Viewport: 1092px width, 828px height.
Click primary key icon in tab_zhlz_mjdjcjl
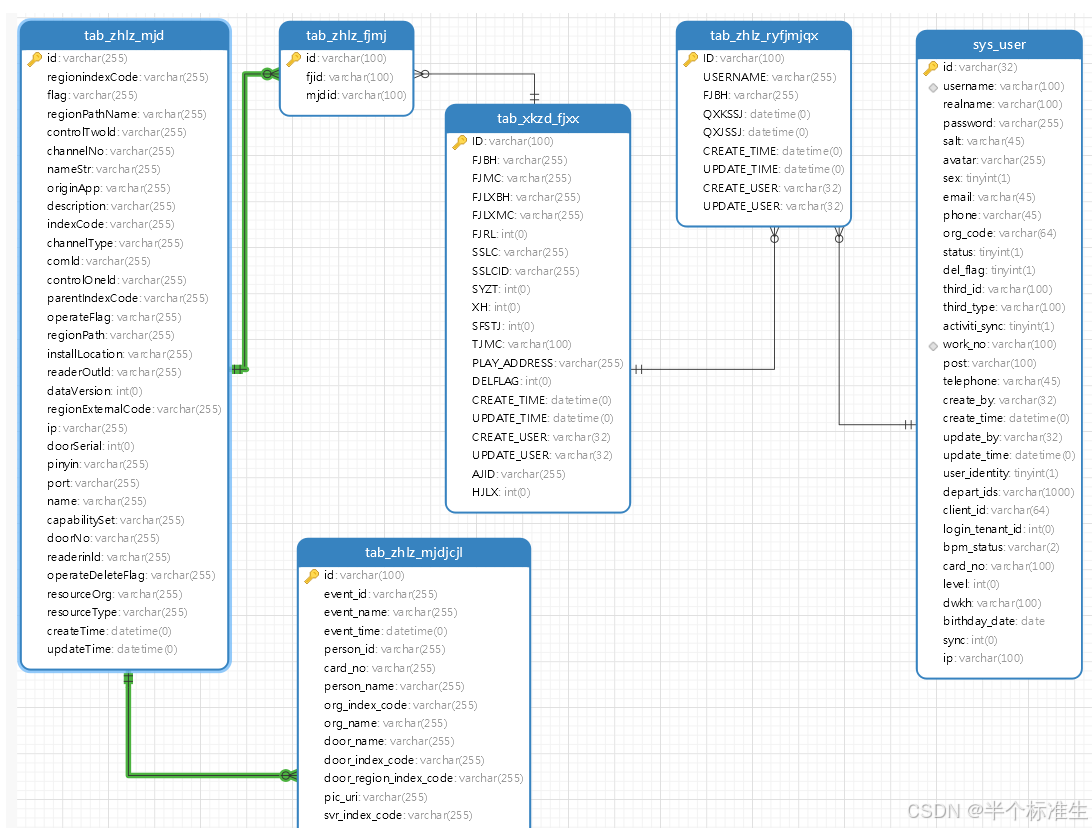(312, 576)
